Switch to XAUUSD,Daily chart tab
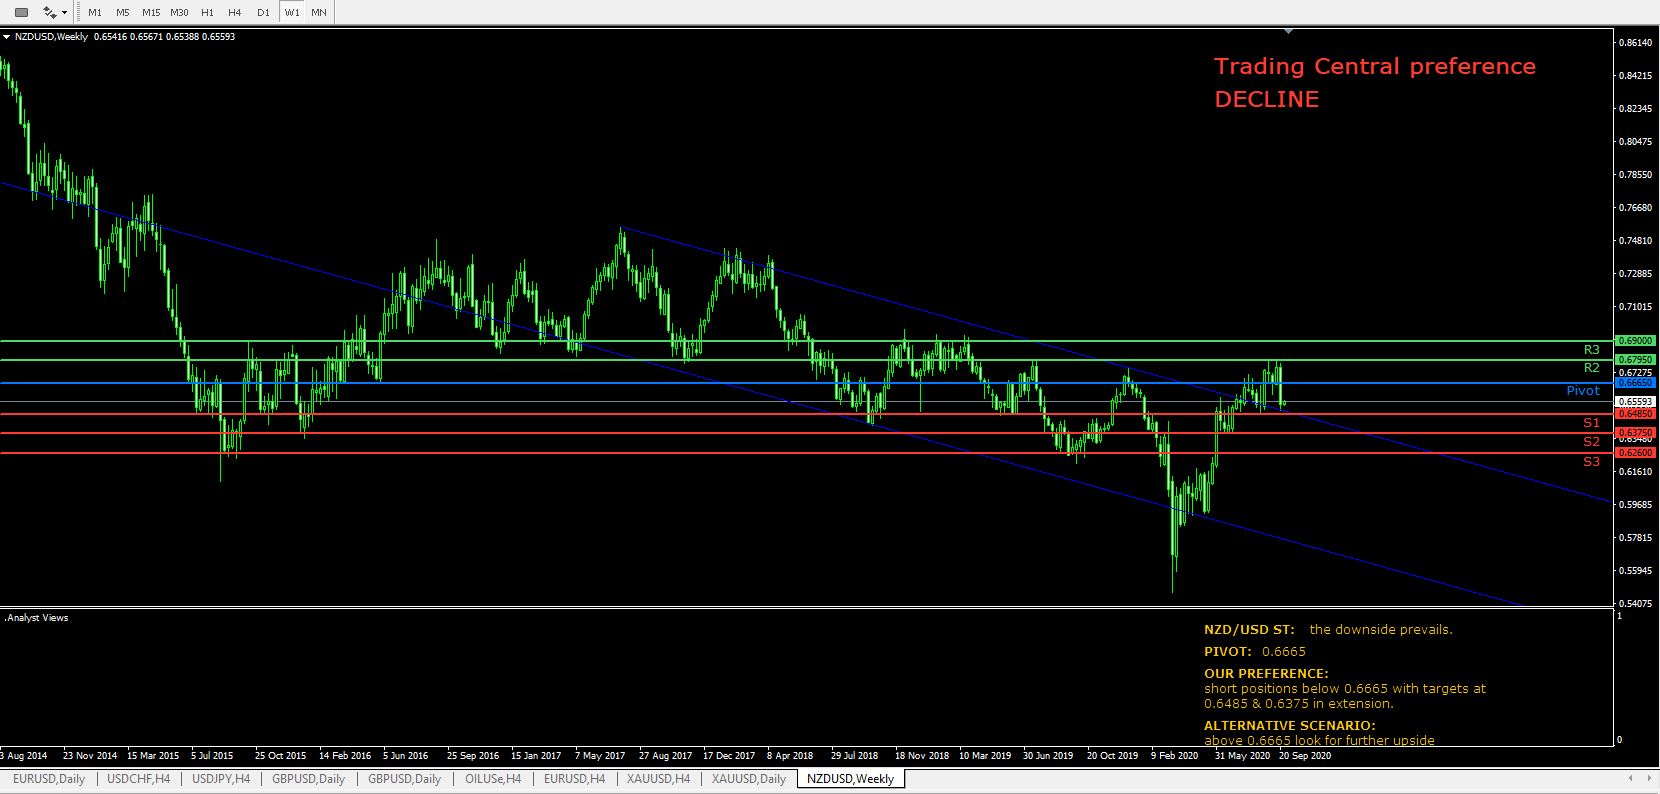The image size is (1660, 794). pos(748,779)
